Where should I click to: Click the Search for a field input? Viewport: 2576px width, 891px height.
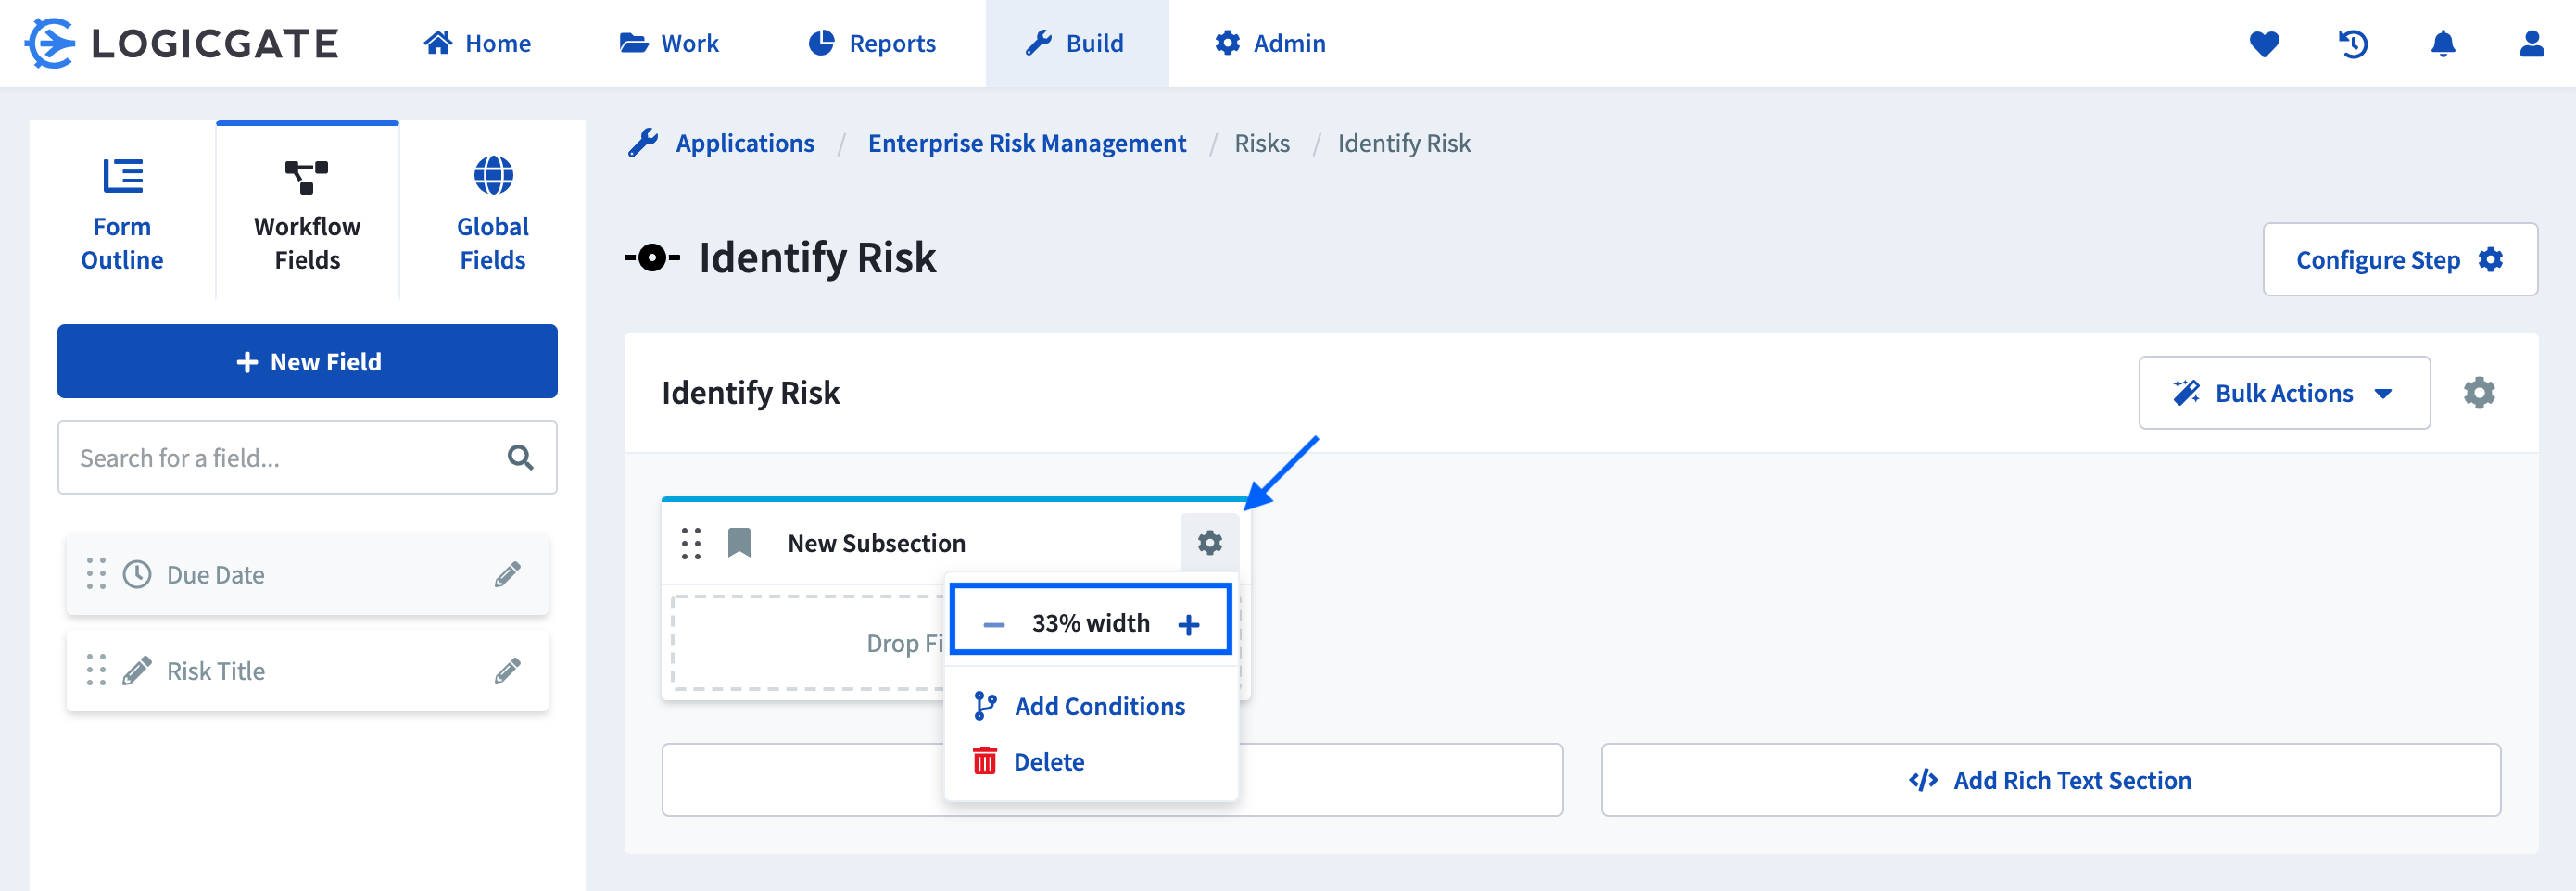coord(280,458)
